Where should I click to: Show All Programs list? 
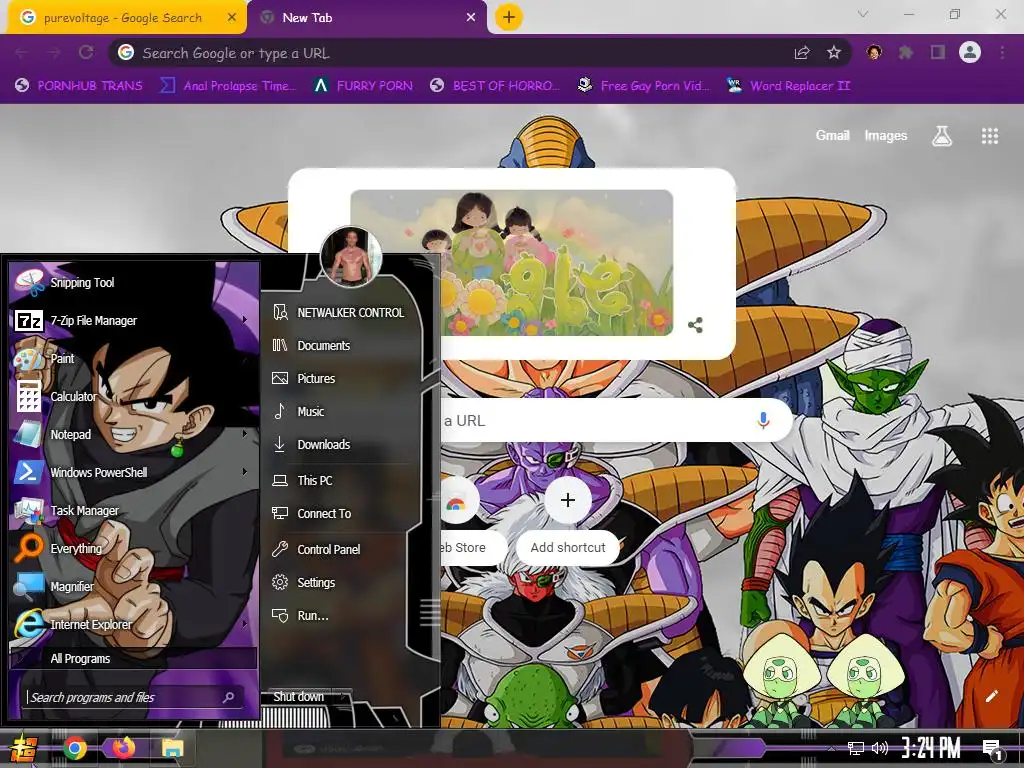tap(133, 658)
